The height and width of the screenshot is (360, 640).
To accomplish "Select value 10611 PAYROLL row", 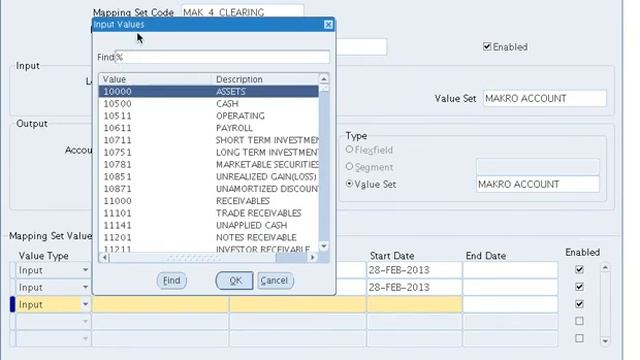I will point(208,128).
